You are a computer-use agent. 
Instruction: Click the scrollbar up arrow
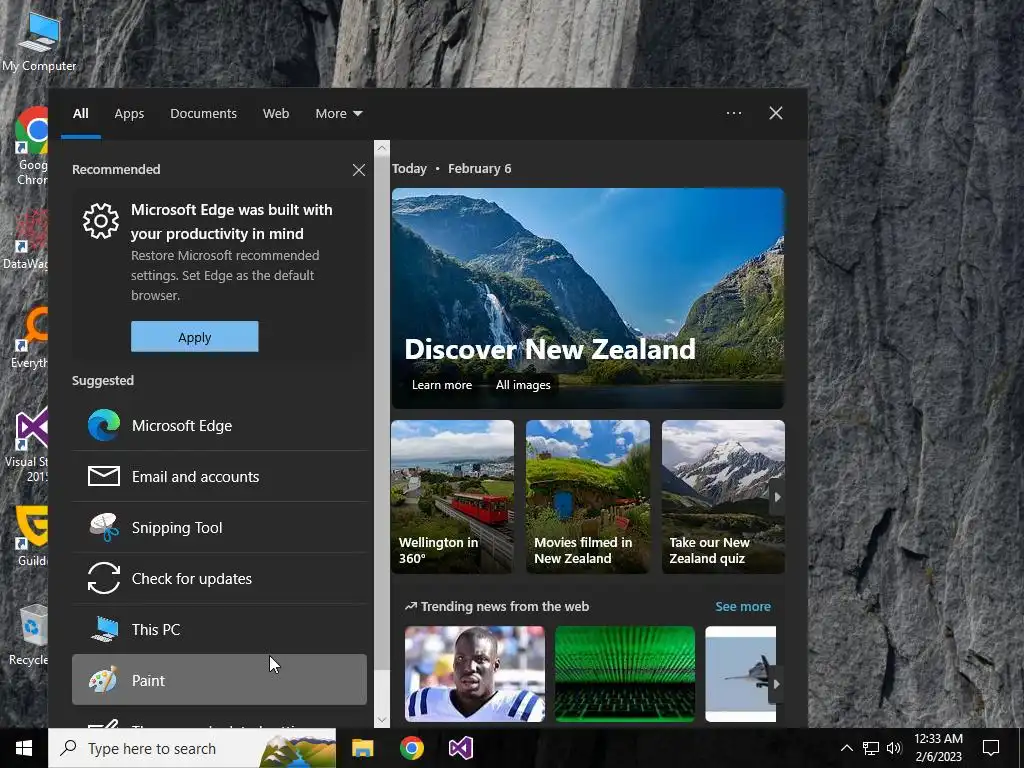[382, 148]
